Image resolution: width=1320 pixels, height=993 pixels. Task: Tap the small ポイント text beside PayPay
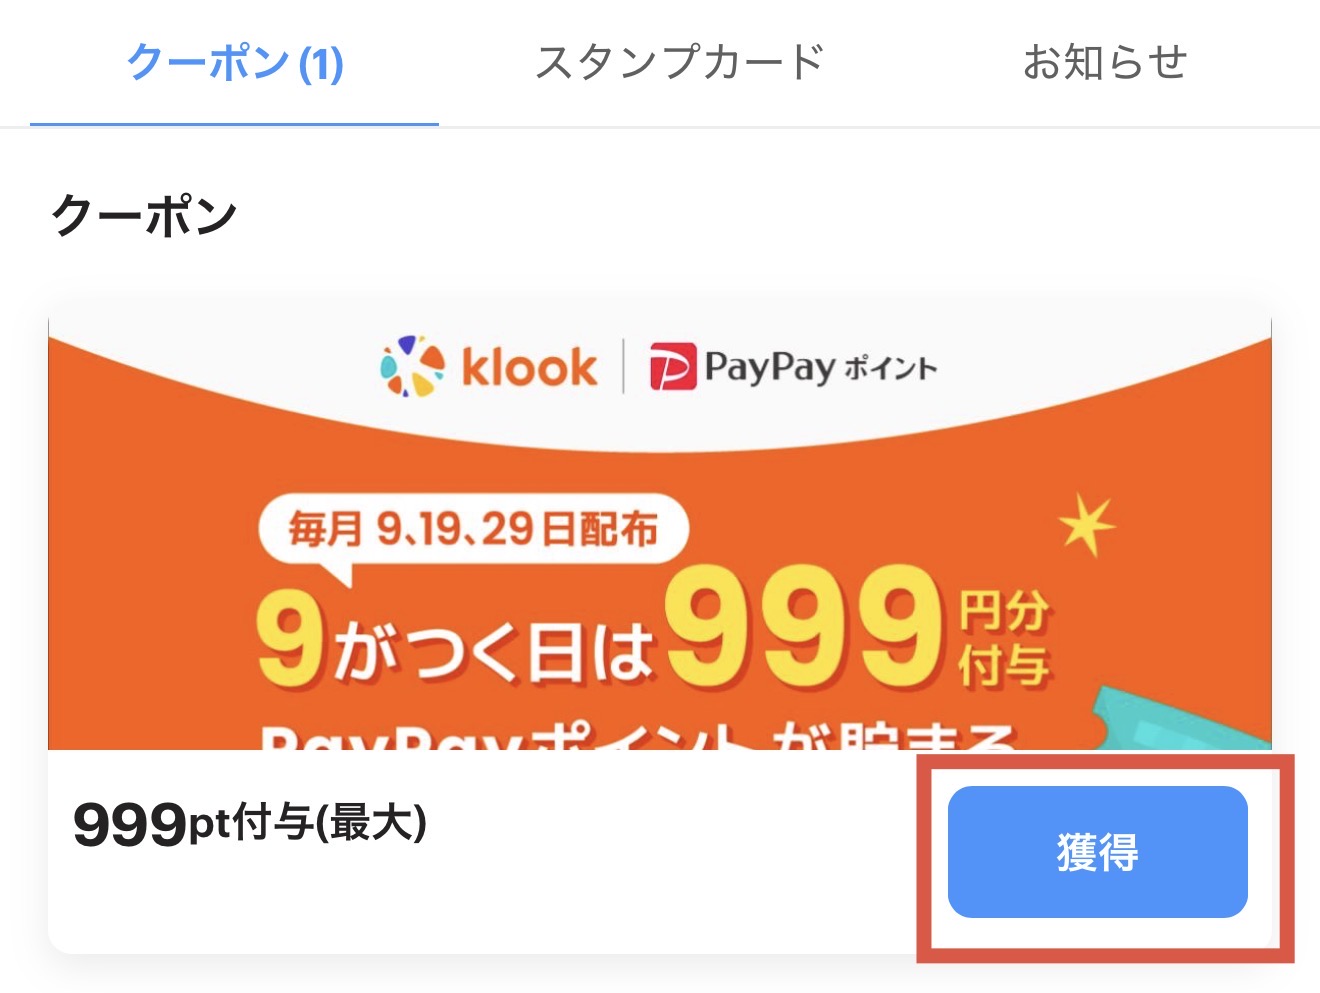pyautogui.click(x=890, y=368)
